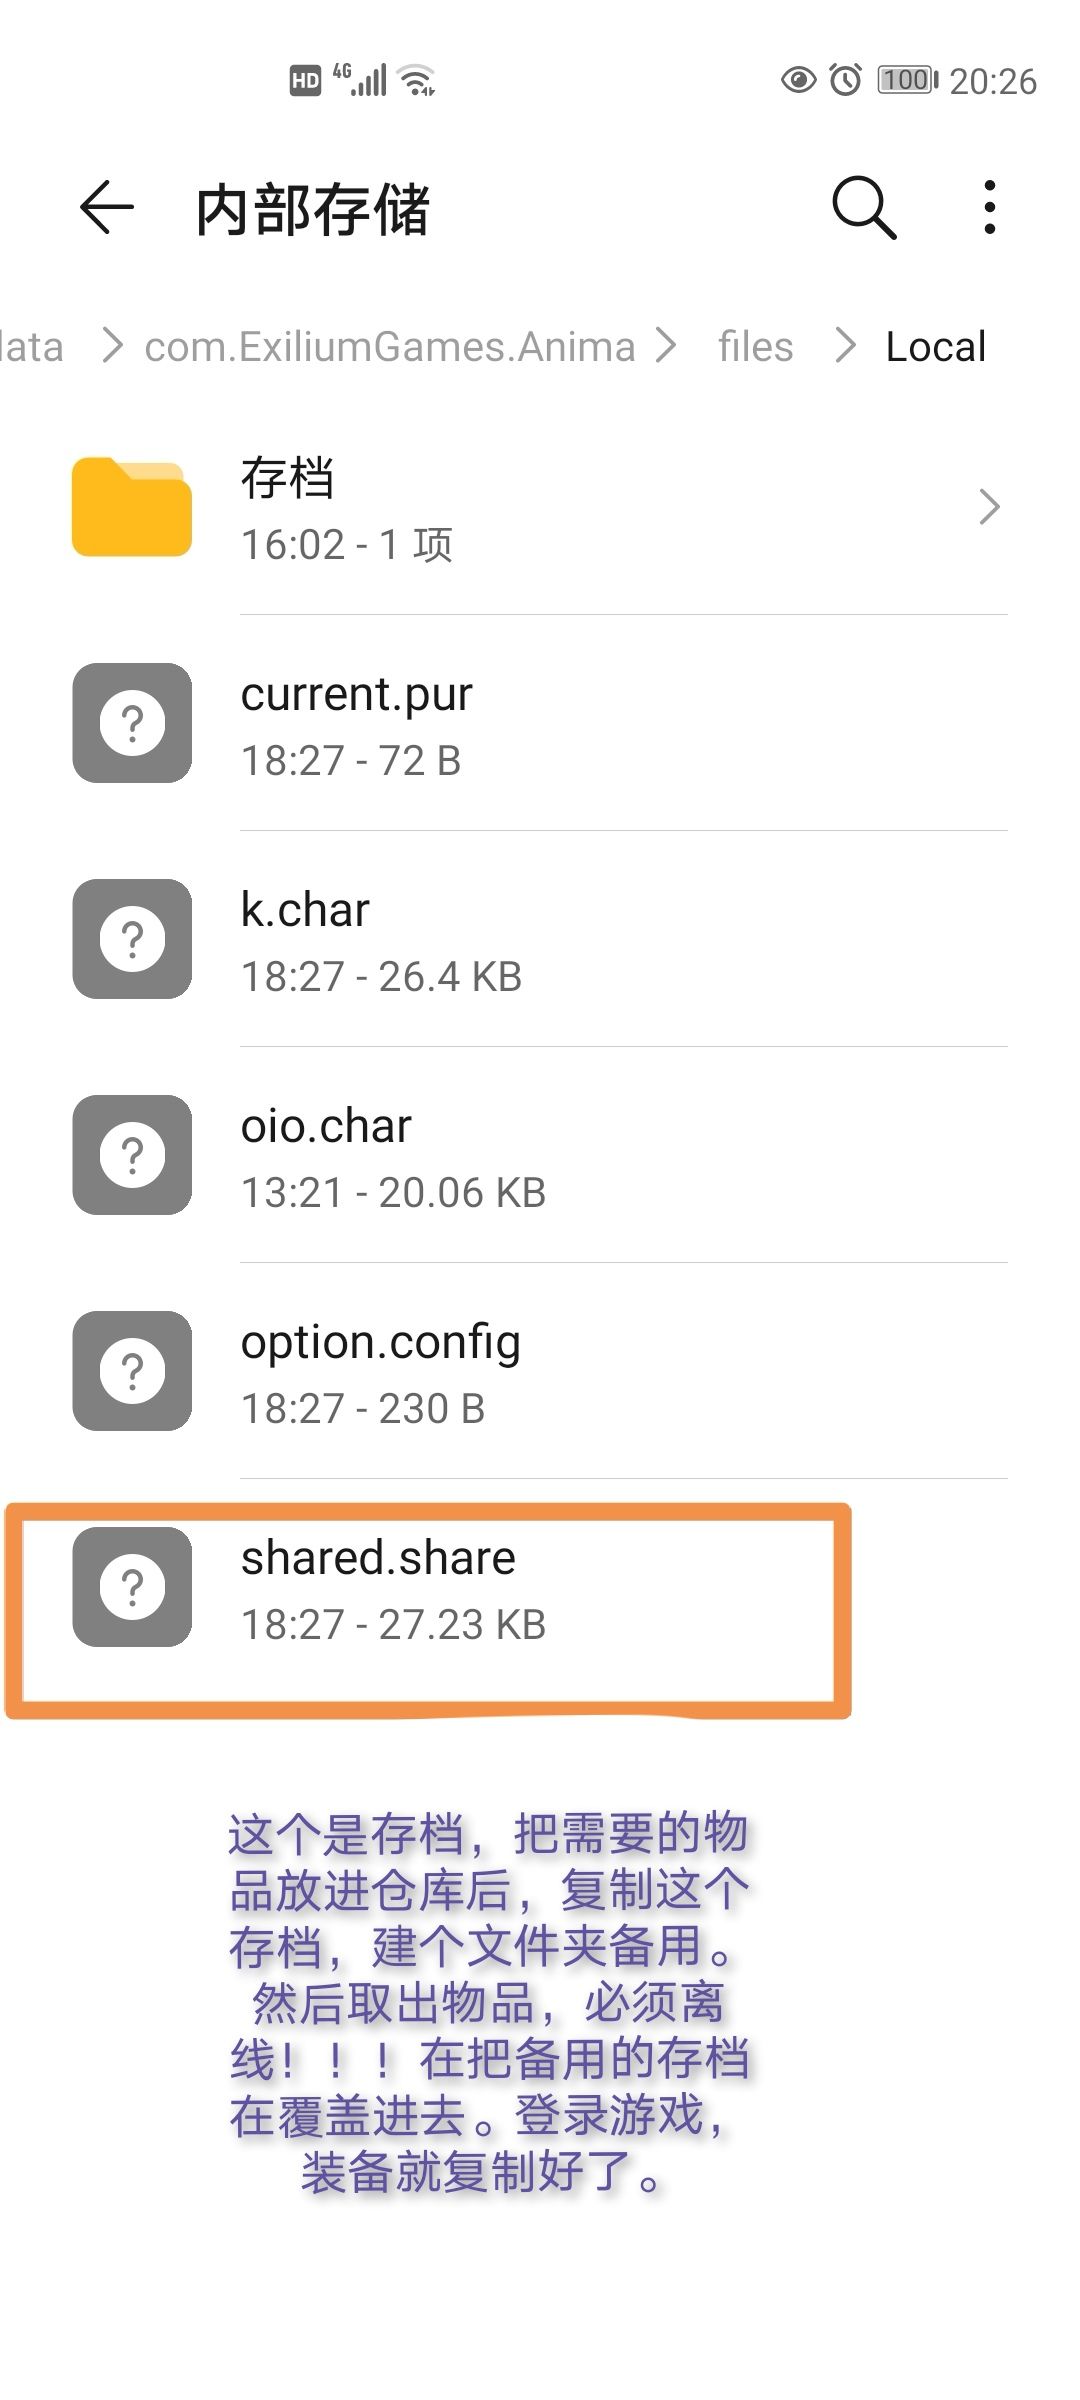Go to the files breadcrumb folder
Viewport: 1080px width, 2400px height.
(x=755, y=347)
